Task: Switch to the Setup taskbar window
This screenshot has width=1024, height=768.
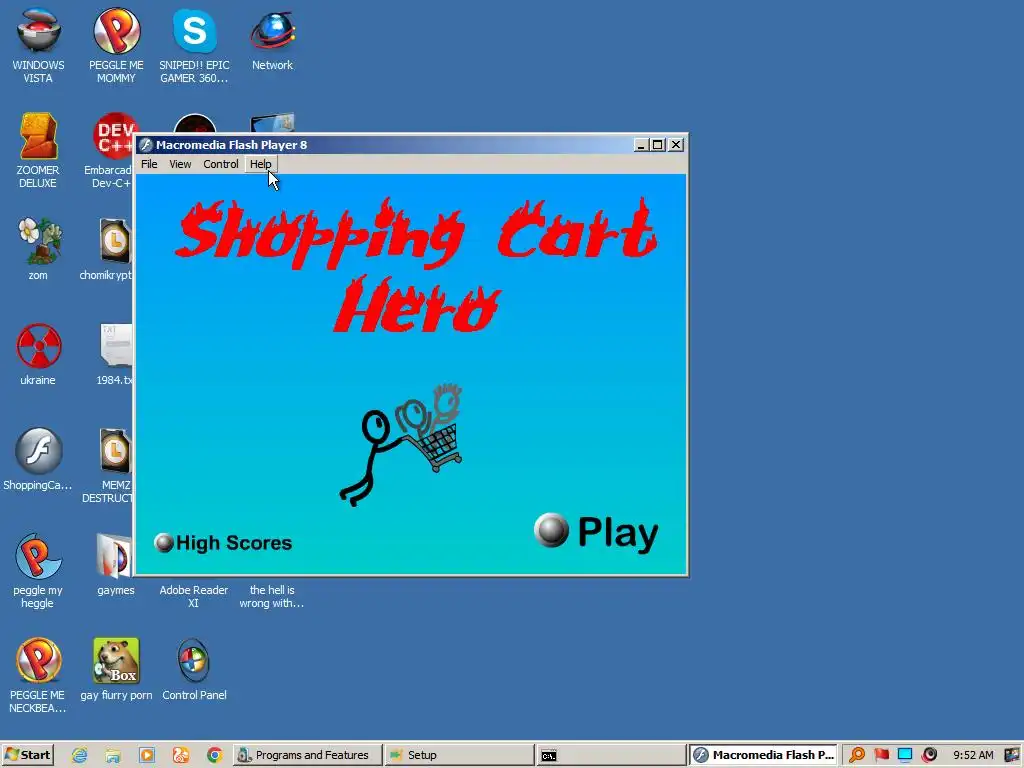Action: pyautogui.click(x=458, y=755)
